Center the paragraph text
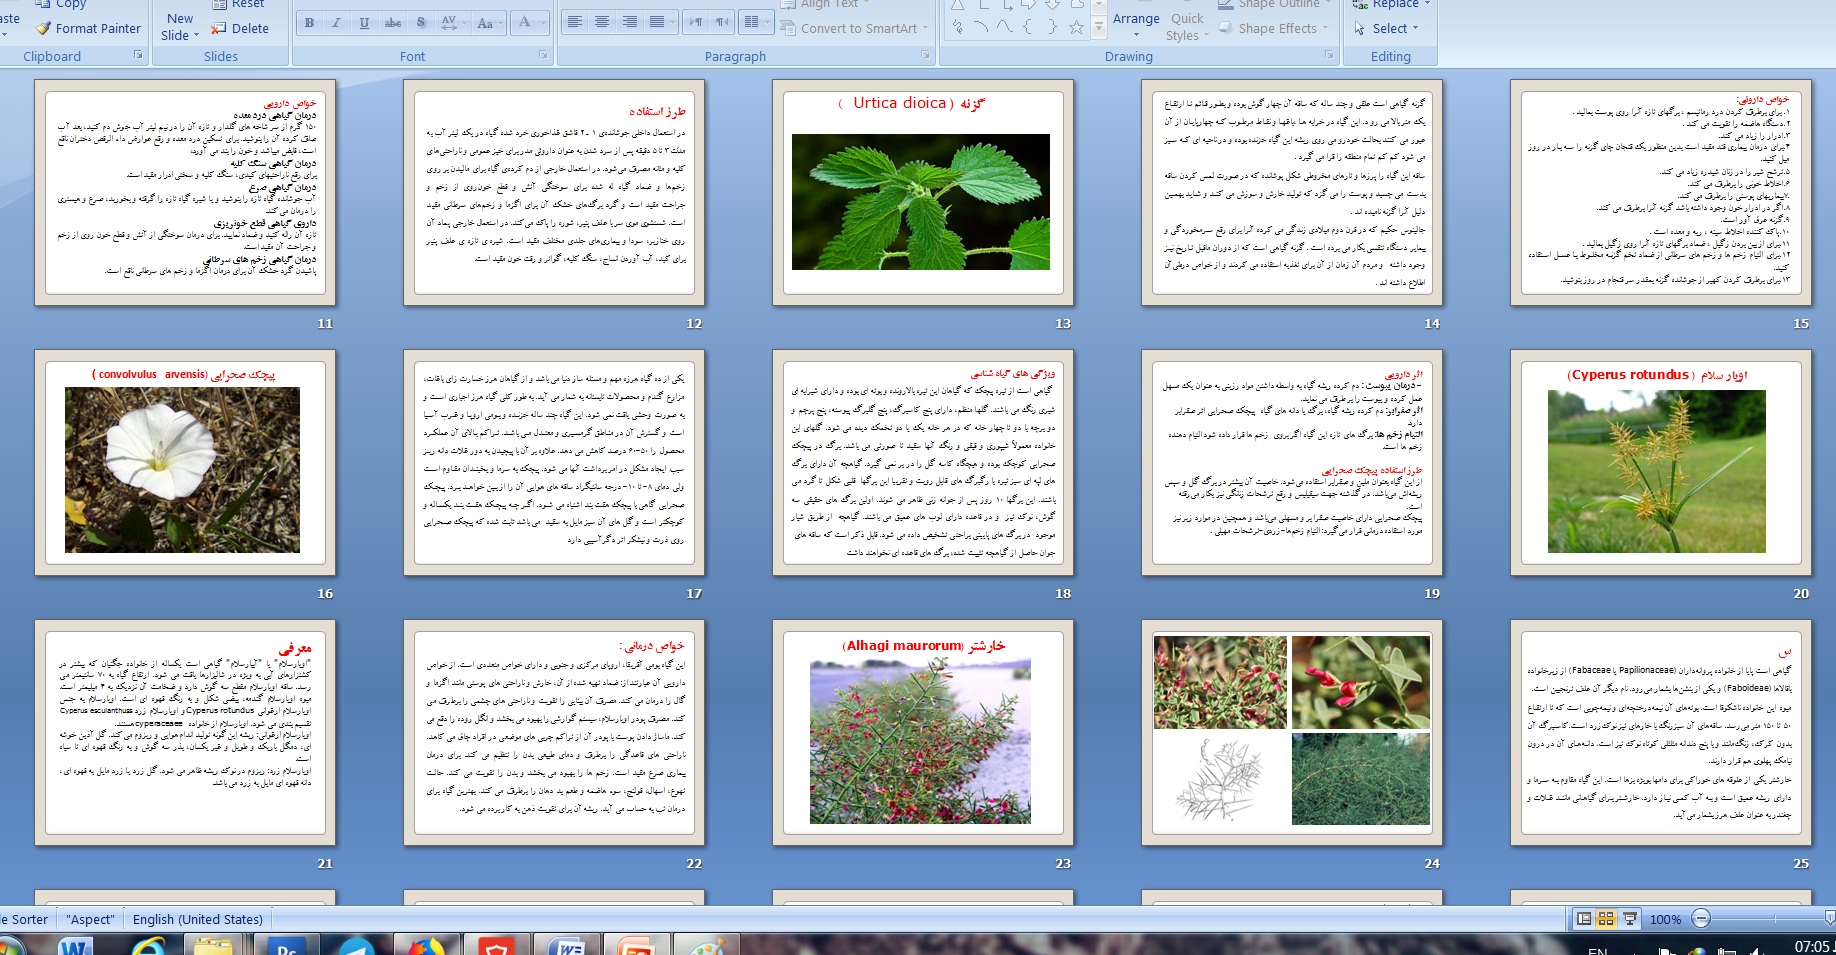1836x955 pixels. (x=602, y=22)
